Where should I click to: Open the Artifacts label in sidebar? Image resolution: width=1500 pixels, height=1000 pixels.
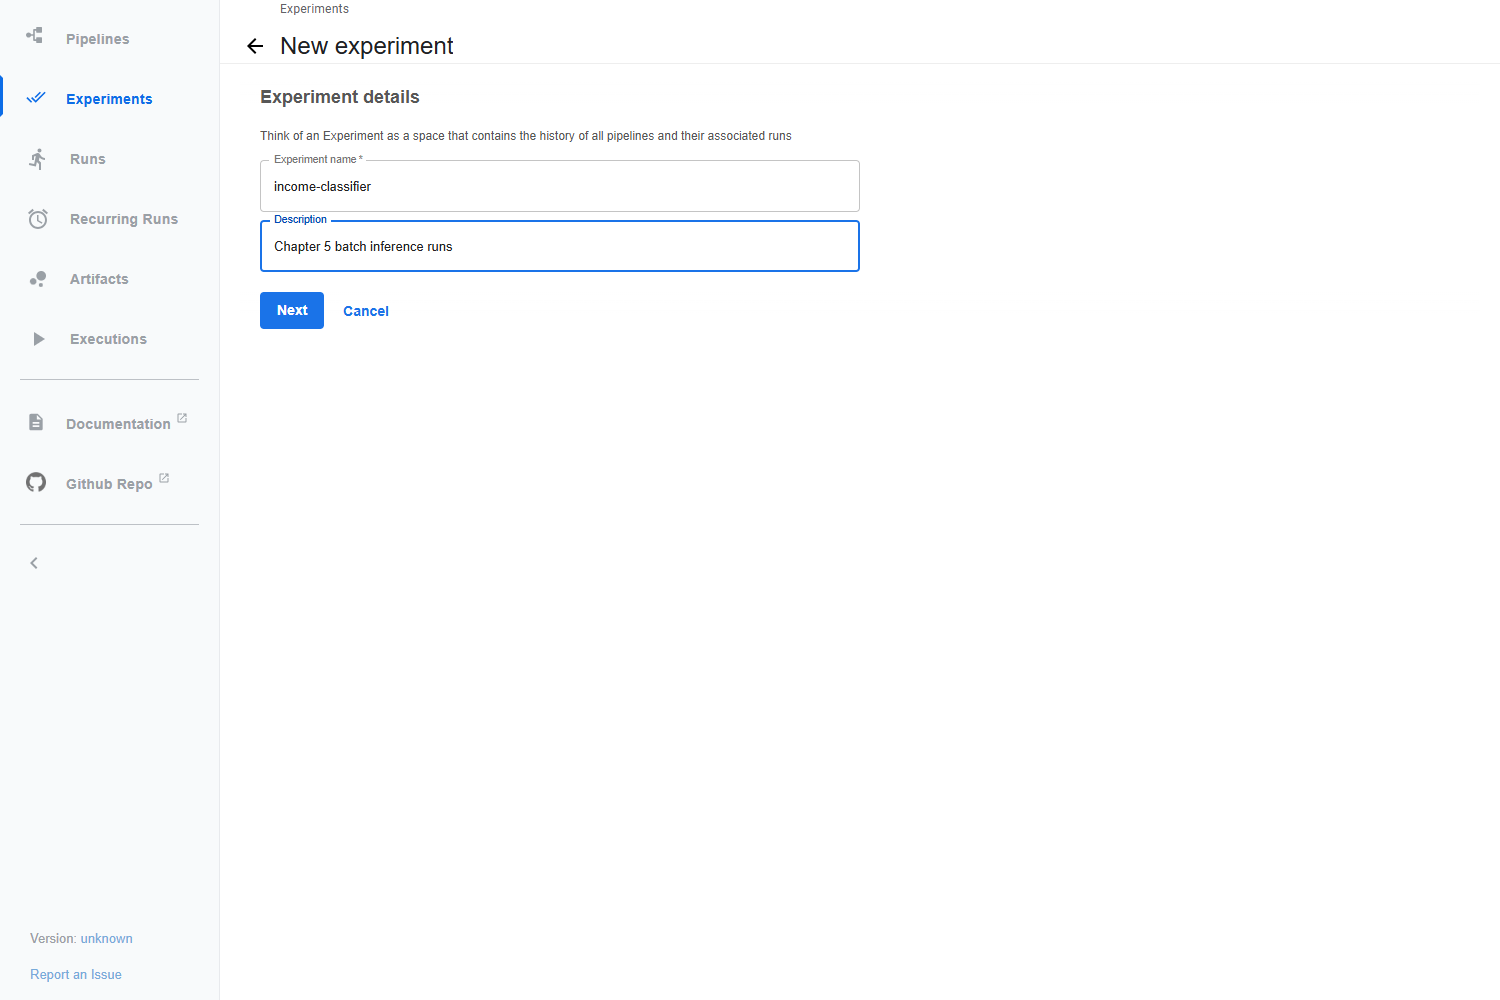click(99, 279)
